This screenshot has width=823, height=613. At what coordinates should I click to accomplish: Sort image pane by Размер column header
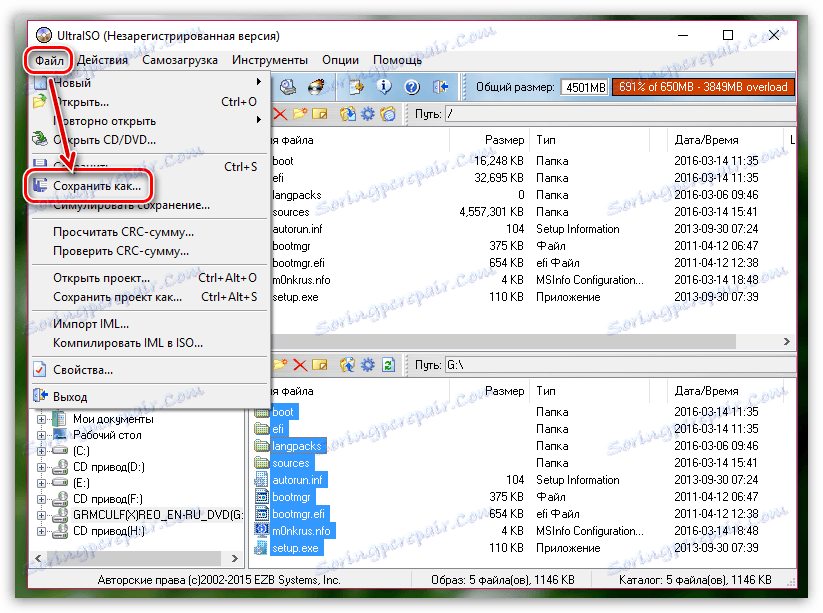[490, 140]
